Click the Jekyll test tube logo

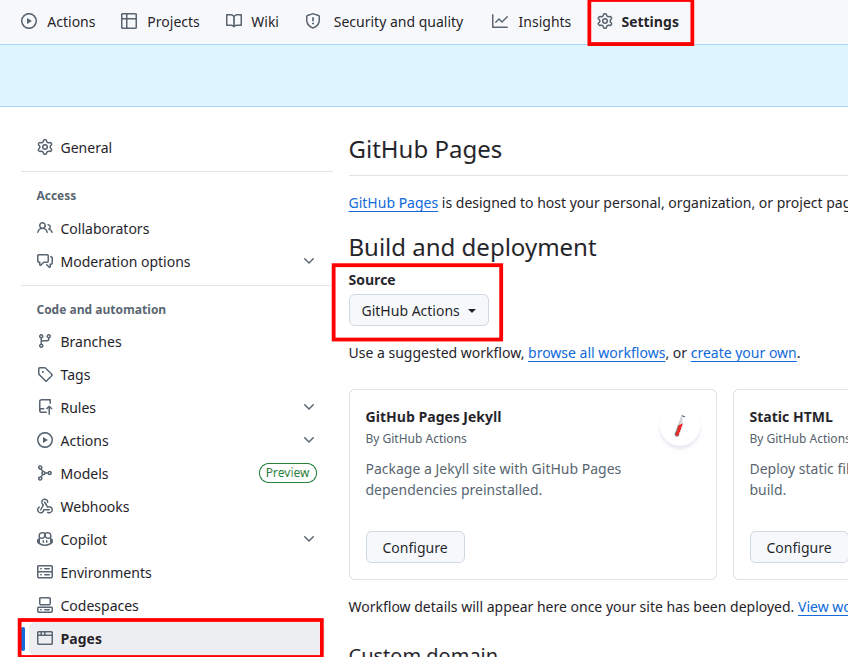coord(680,426)
